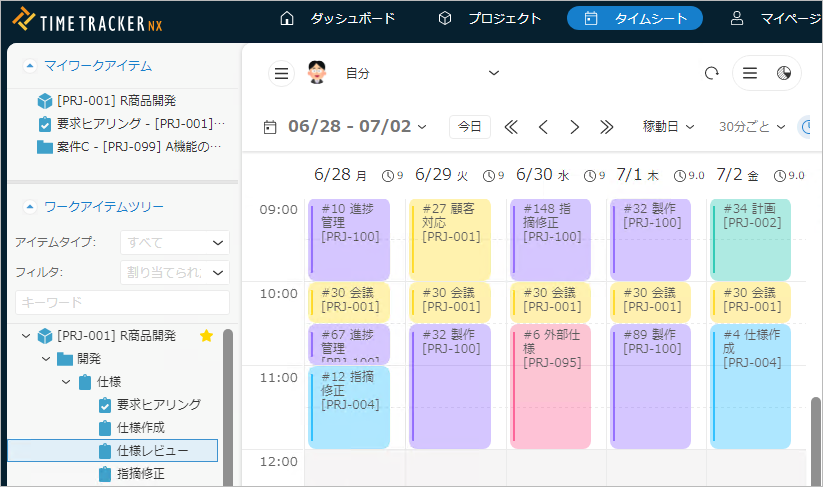This screenshot has width=823, height=487.
Task: Click the refresh icon in the timesheet toolbar
Action: point(712,73)
